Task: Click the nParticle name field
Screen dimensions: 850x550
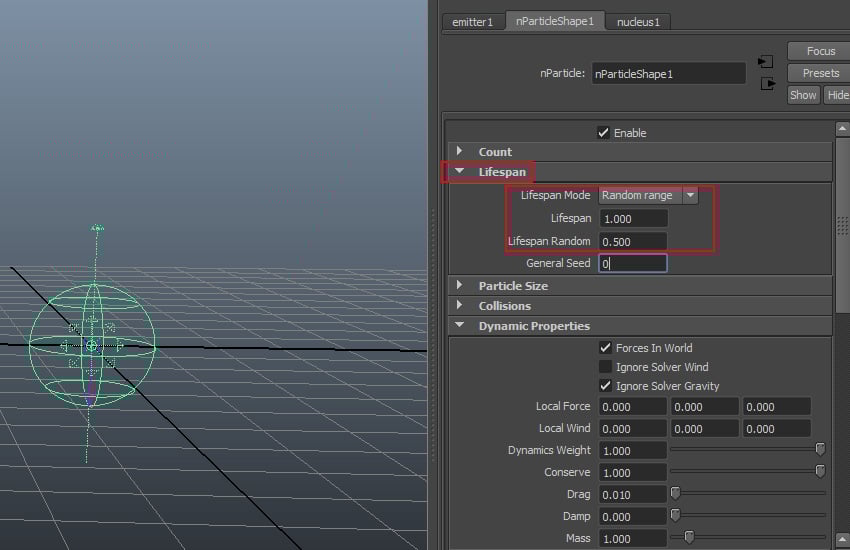Action: pos(668,74)
